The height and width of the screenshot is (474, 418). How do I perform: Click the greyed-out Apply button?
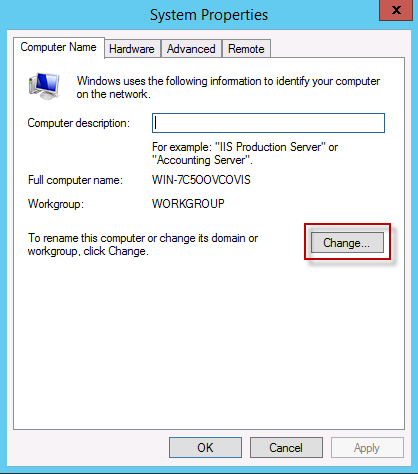tap(367, 448)
